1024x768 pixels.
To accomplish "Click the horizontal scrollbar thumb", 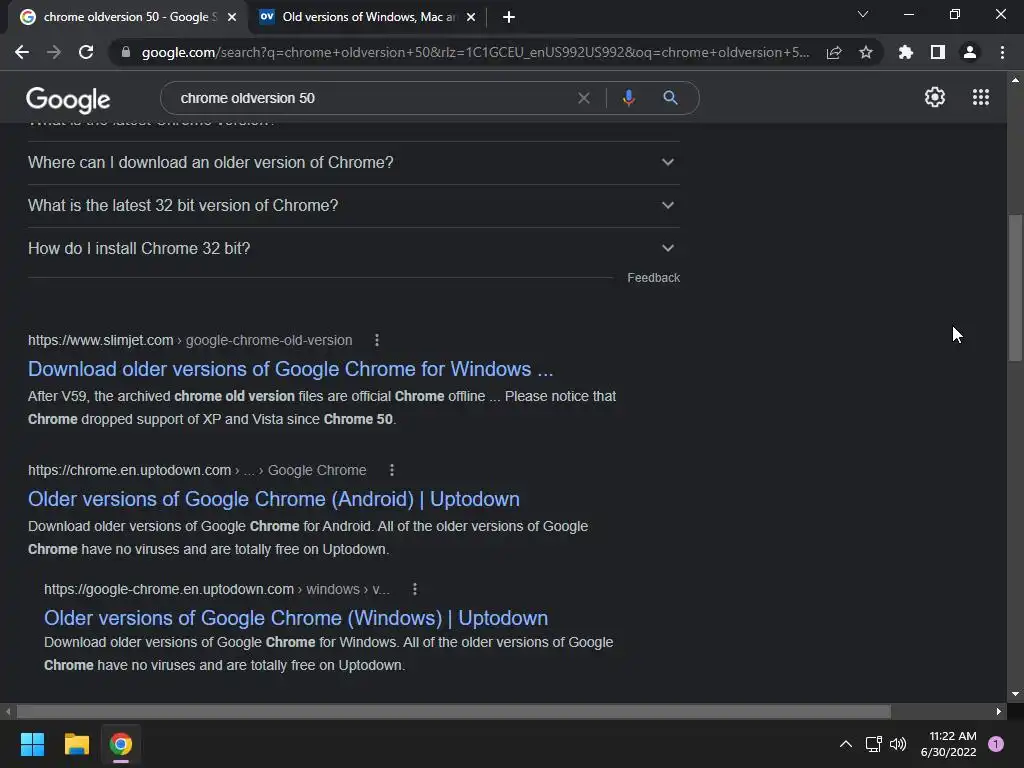I will [x=454, y=711].
